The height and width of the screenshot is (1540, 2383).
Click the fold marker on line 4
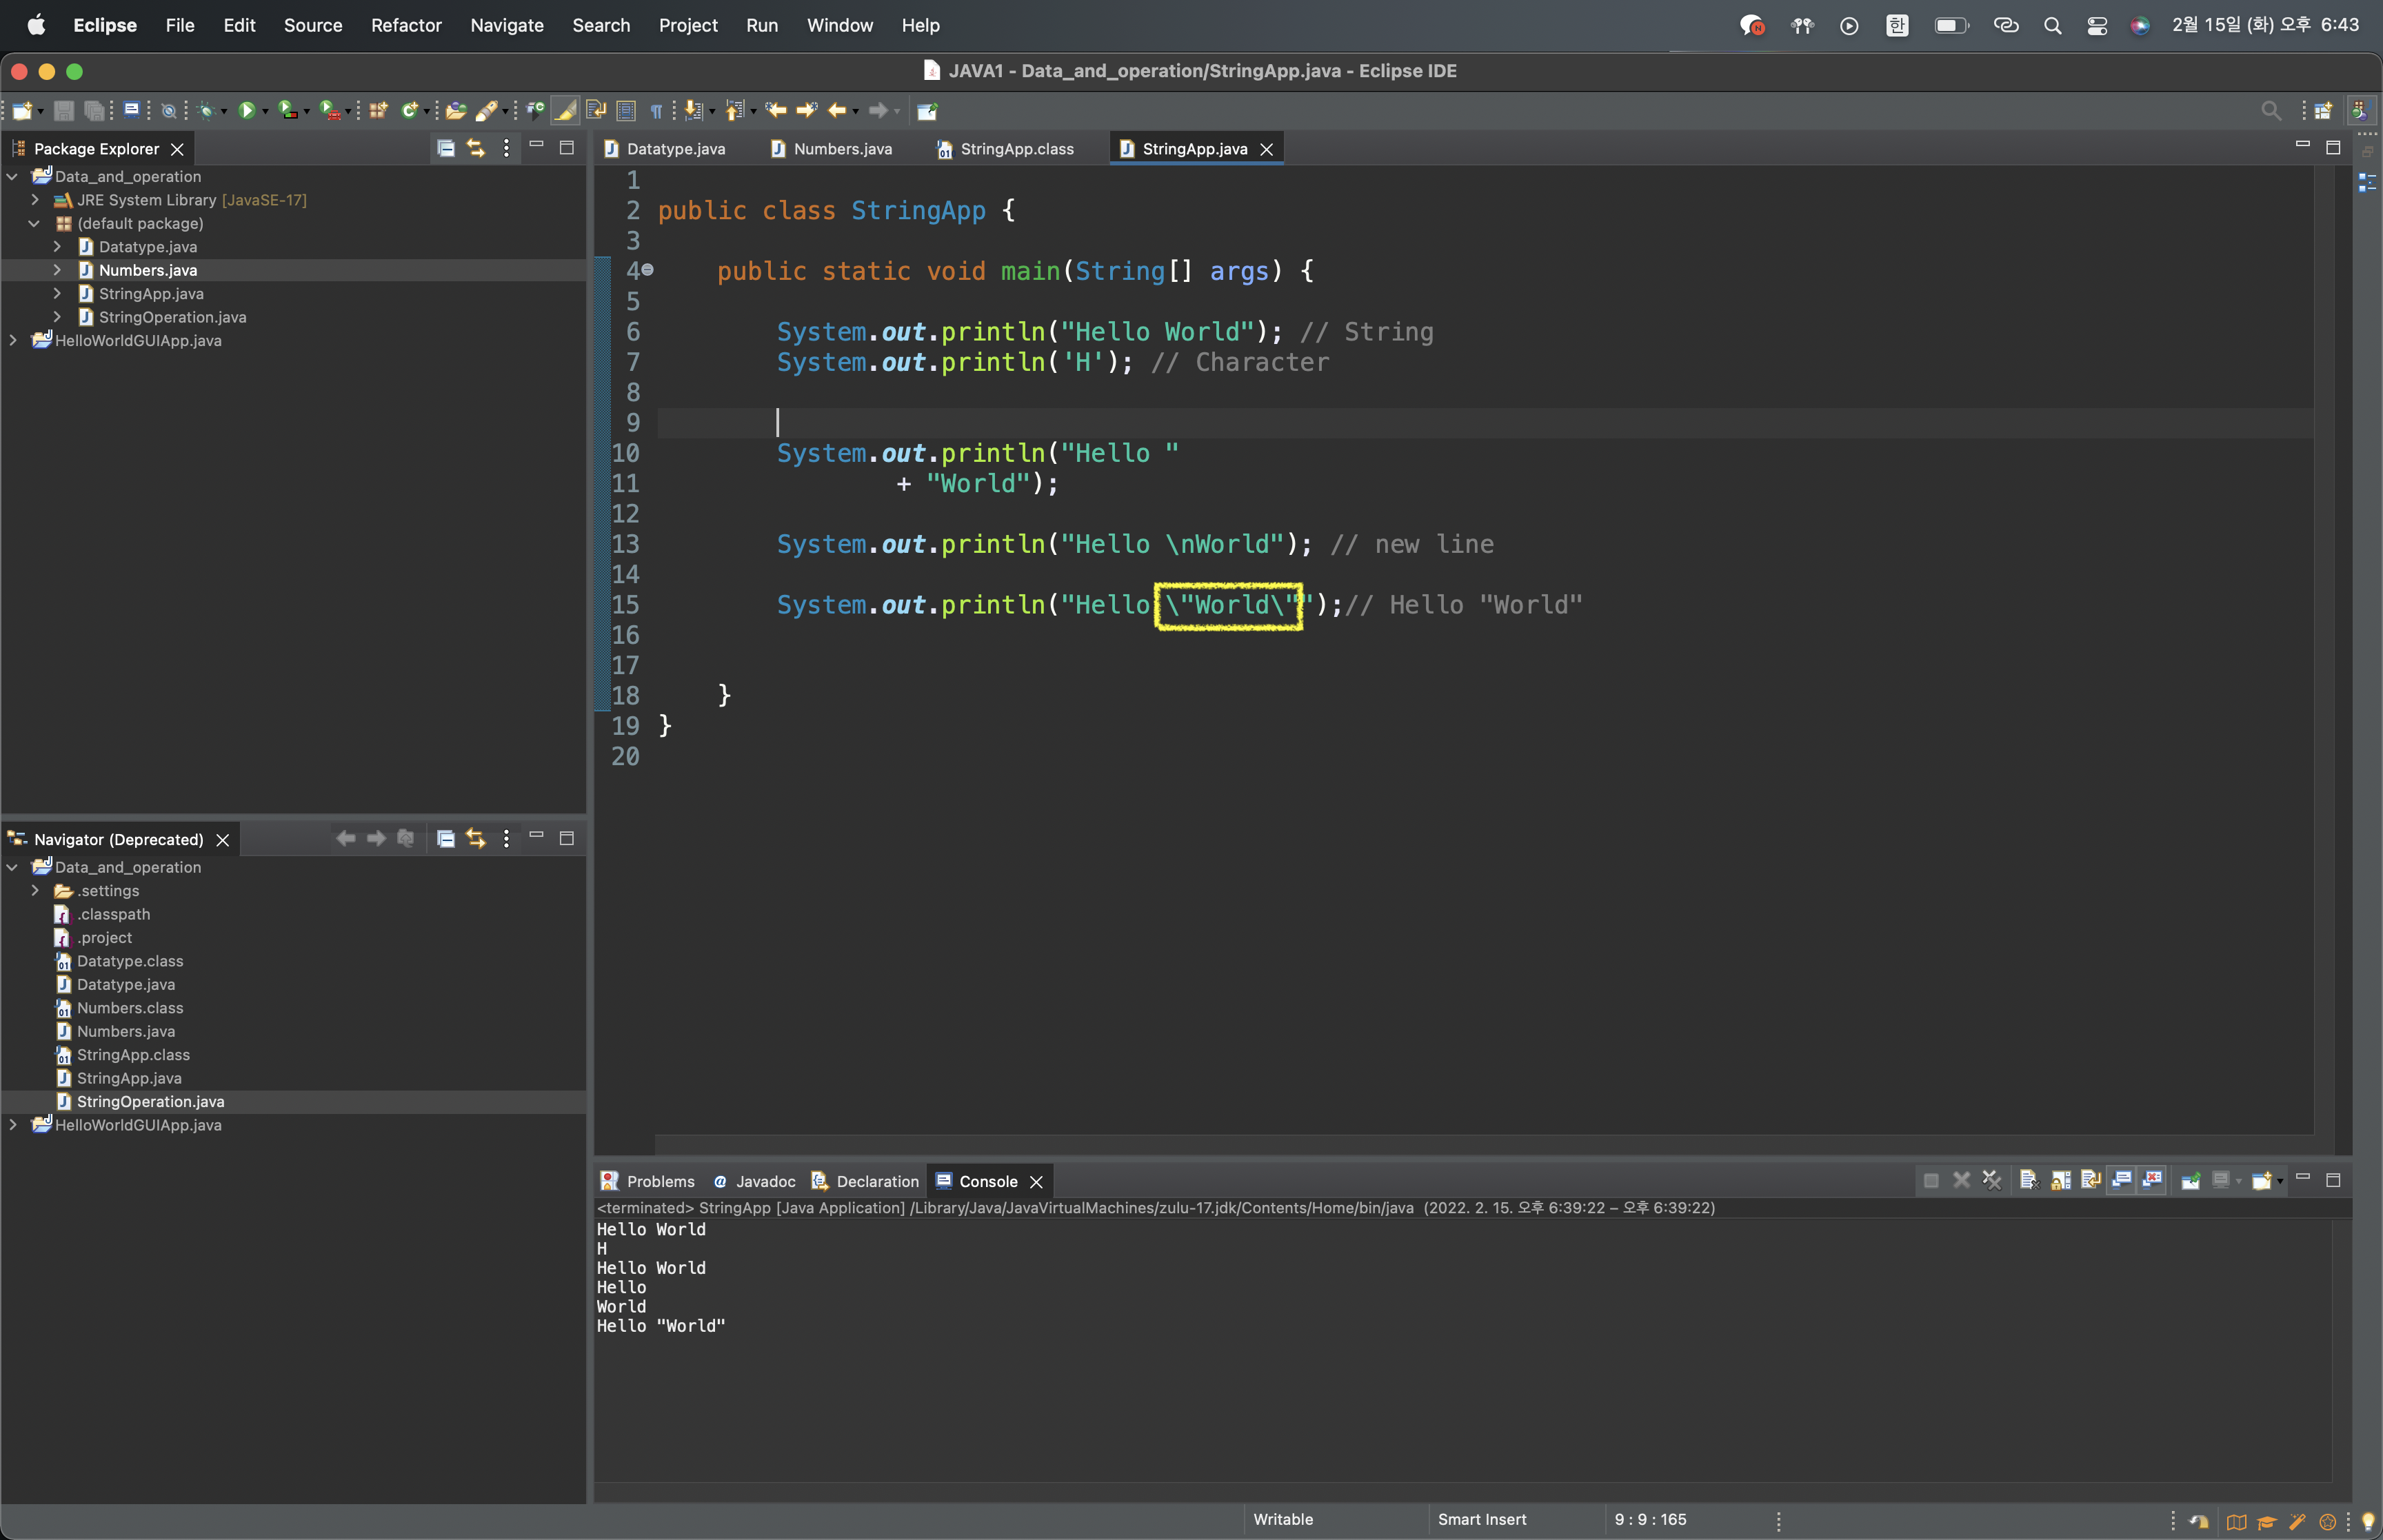648,270
